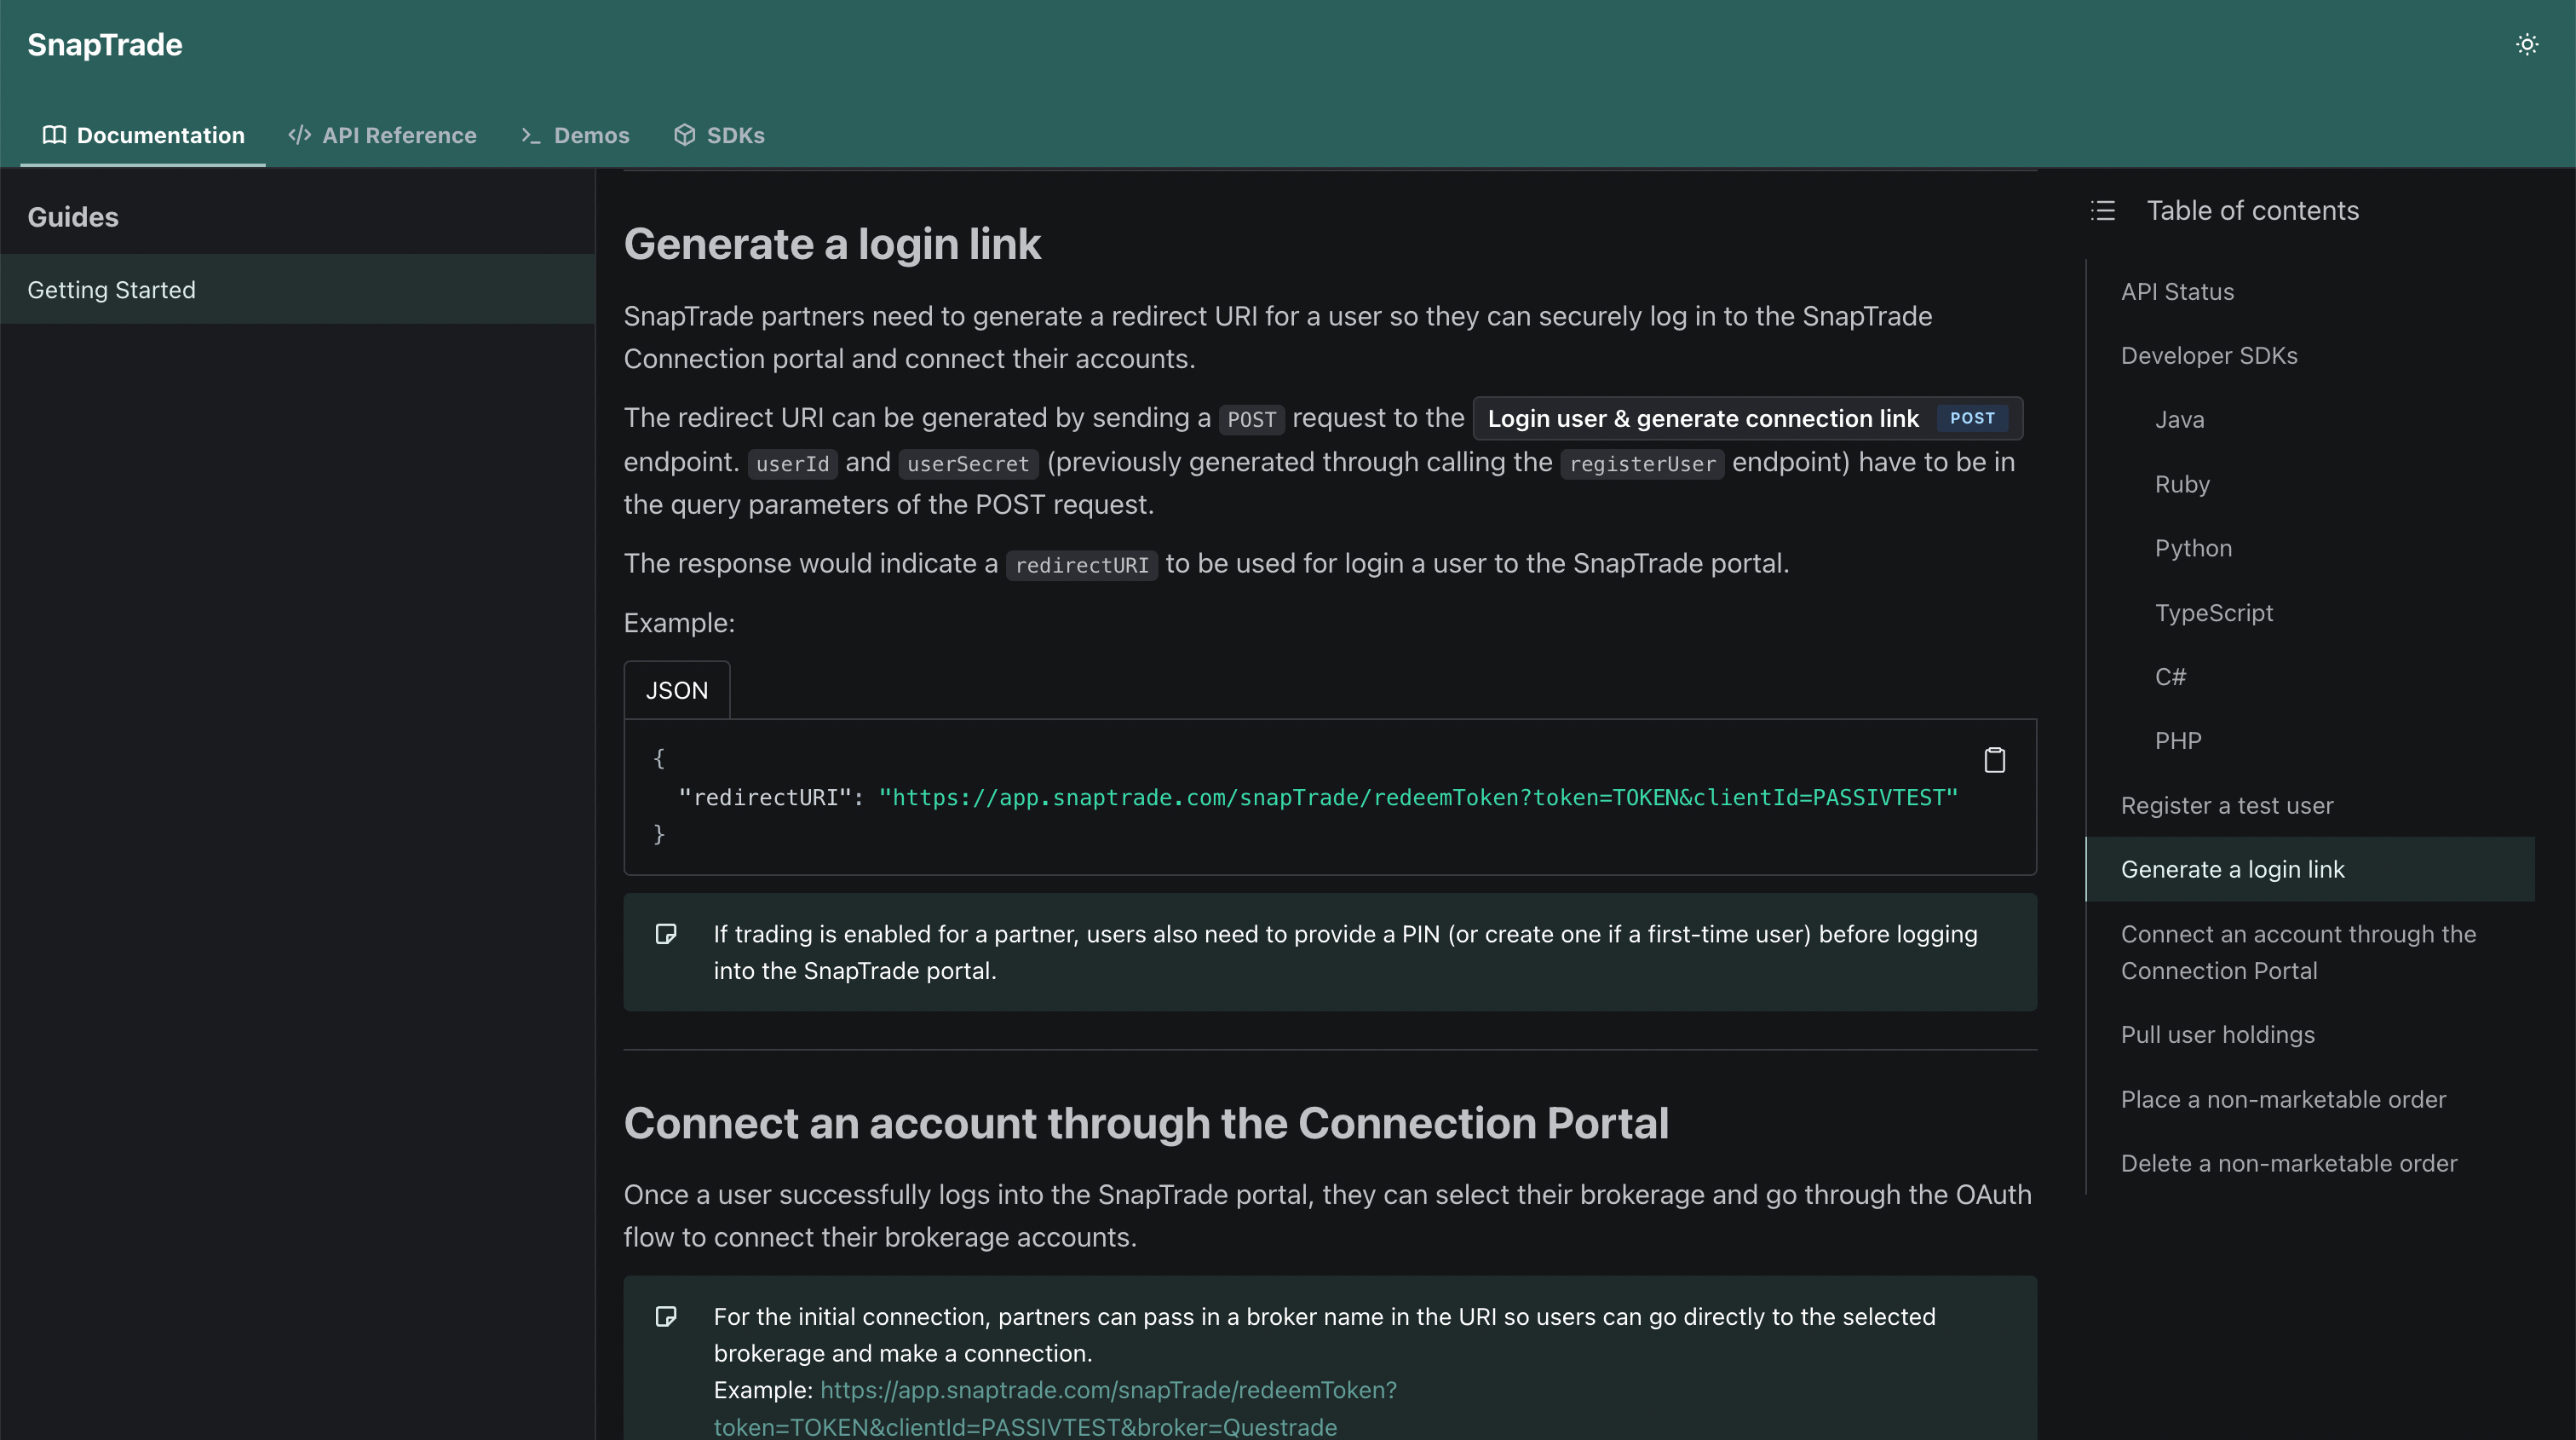The width and height of the screenshot is (2576, 1440).
Task: Jump to Python in table of contents
Action: 2192,548
